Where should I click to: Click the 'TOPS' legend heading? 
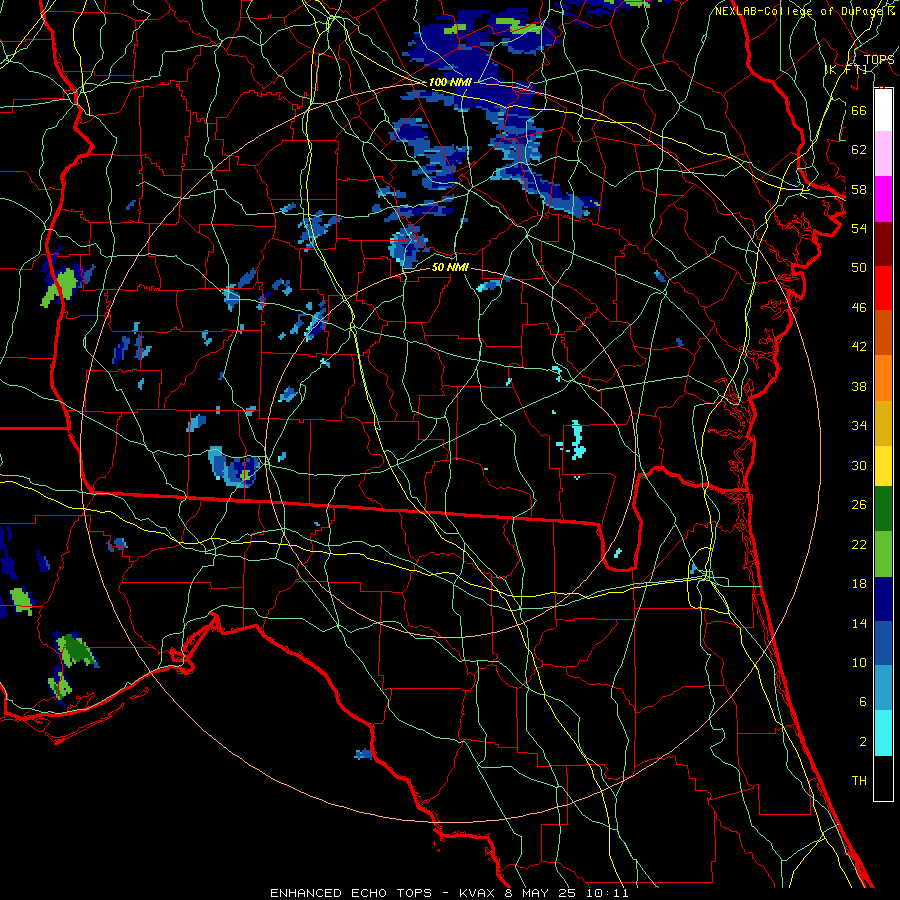point(879,60)
